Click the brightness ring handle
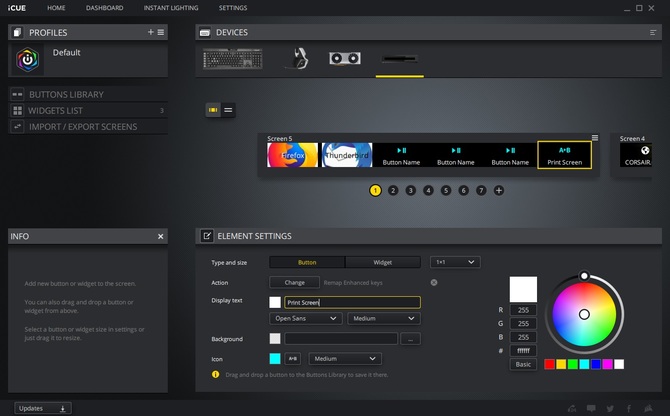The image size is (670, 416). (584, 276)
